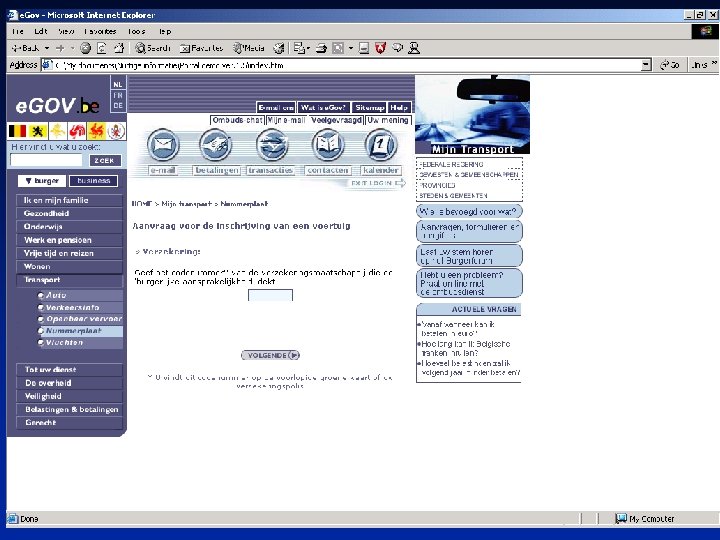Screen dimensions: 720x540
Task: Expand the Links toolbar chevron
Action: (714, 63)
